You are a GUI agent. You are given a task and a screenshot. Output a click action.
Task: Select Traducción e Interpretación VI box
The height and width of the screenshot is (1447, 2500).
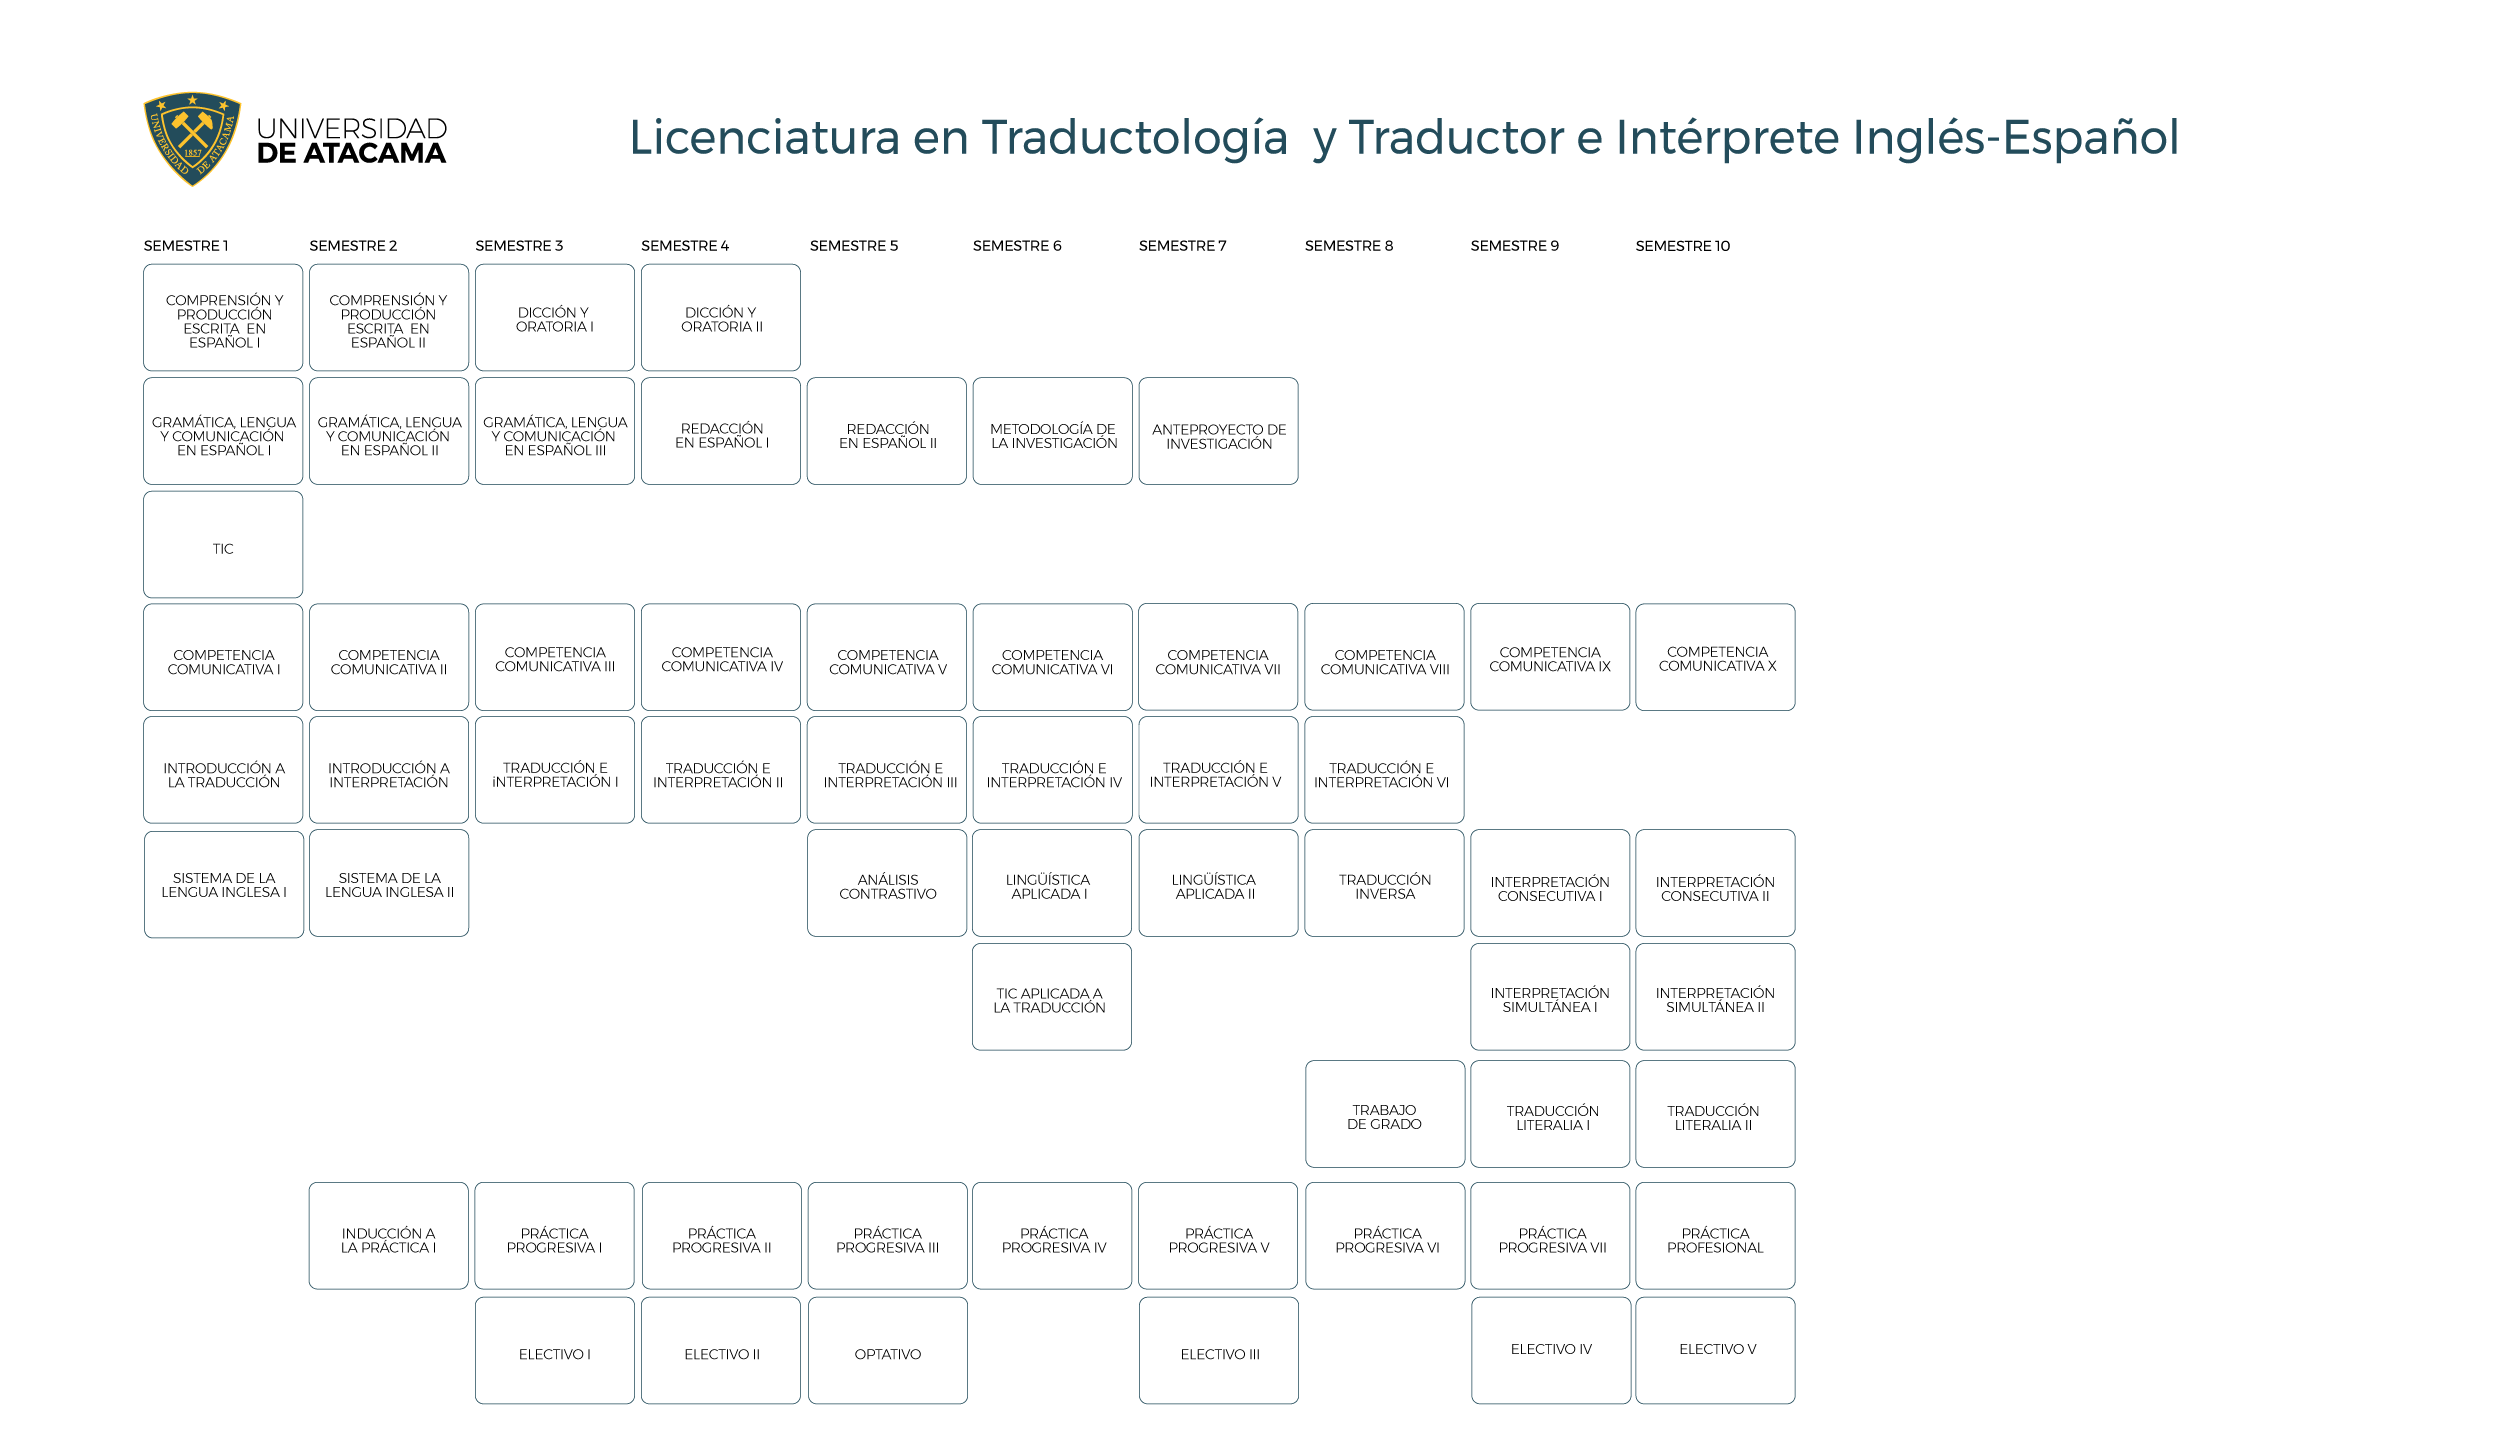(1385, 771)
